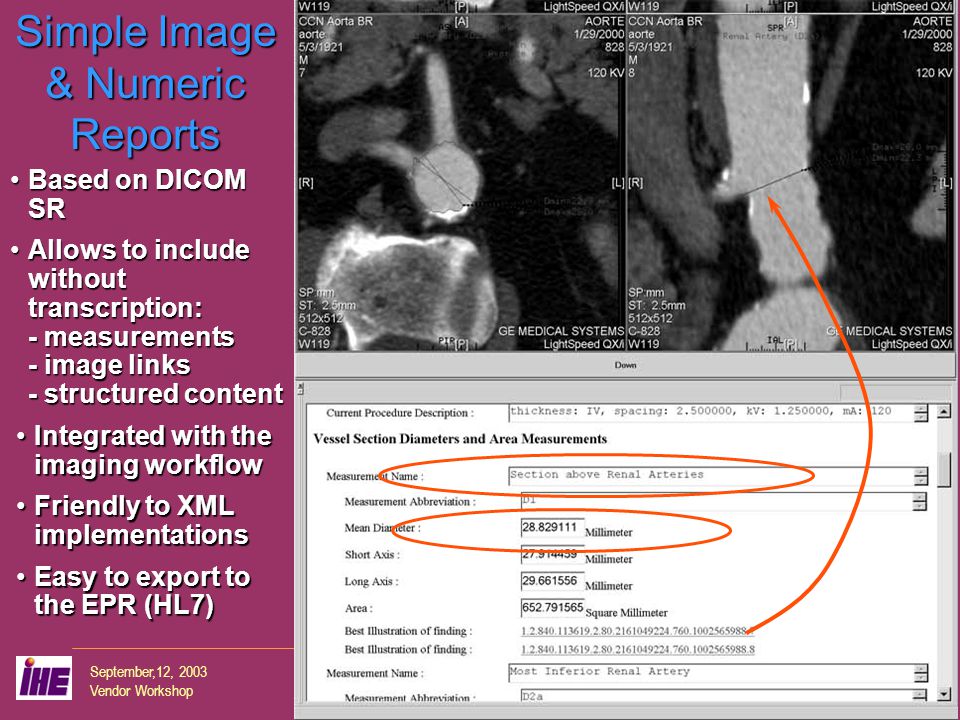Screen dimensions: 960x720
Task: Select the coronal aorta CT image numbered 8
Action: click(x=790, y=182)
